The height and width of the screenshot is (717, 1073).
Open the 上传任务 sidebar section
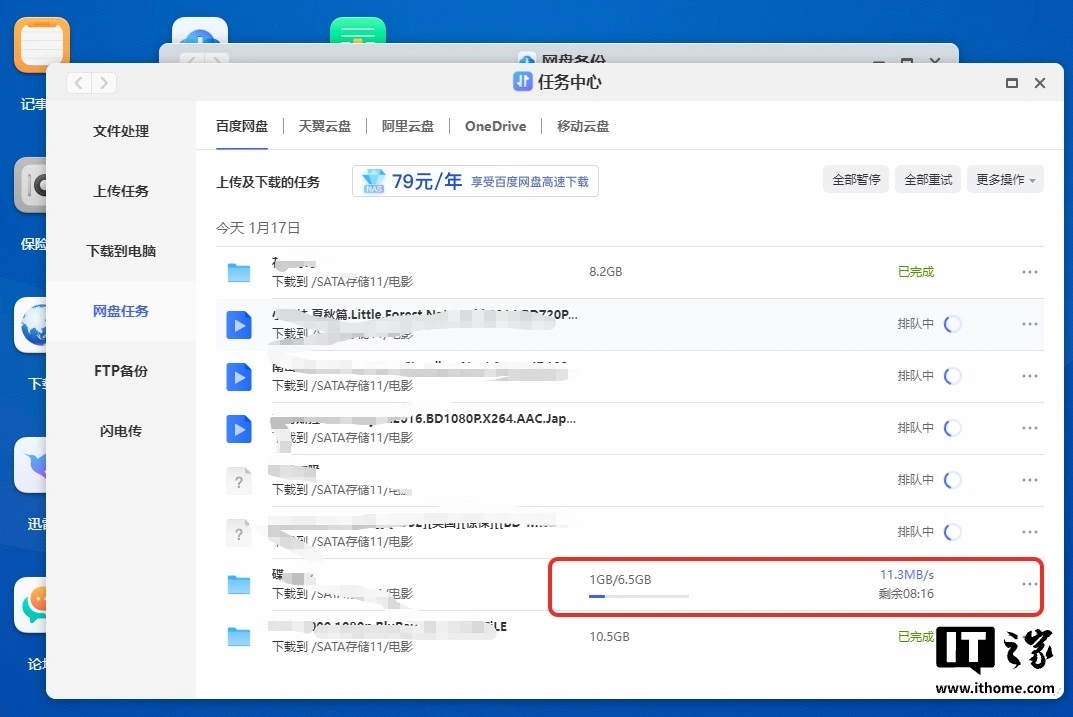coord(121,191)
